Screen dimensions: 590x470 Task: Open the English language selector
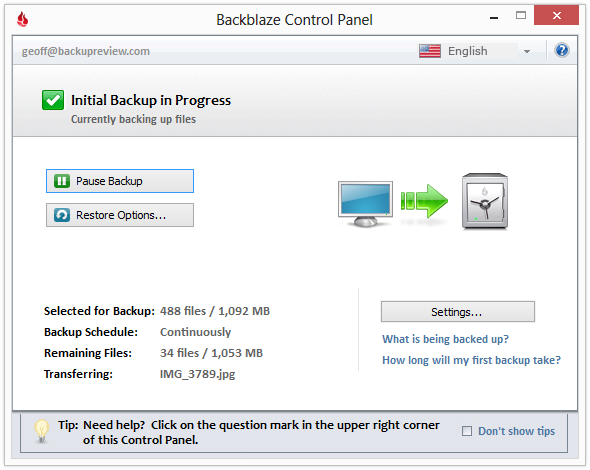tap(476, 51)
